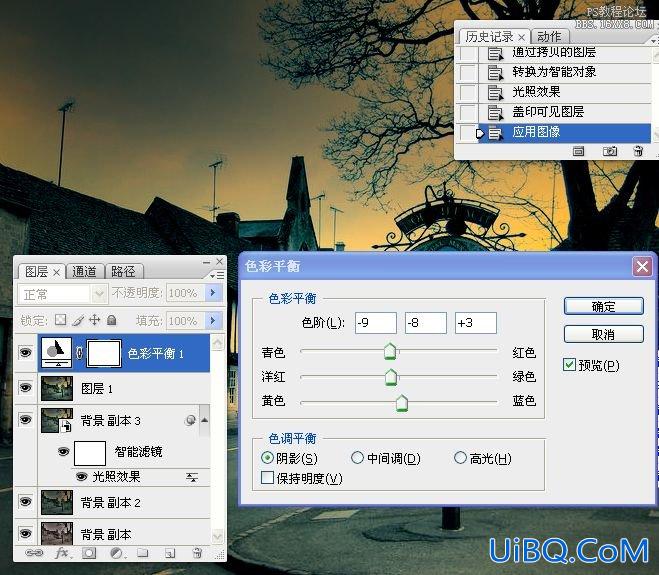Open the Layers panel flyout menu
The image size is (659, 575).
pyautogui.click(x=217, y=275)
